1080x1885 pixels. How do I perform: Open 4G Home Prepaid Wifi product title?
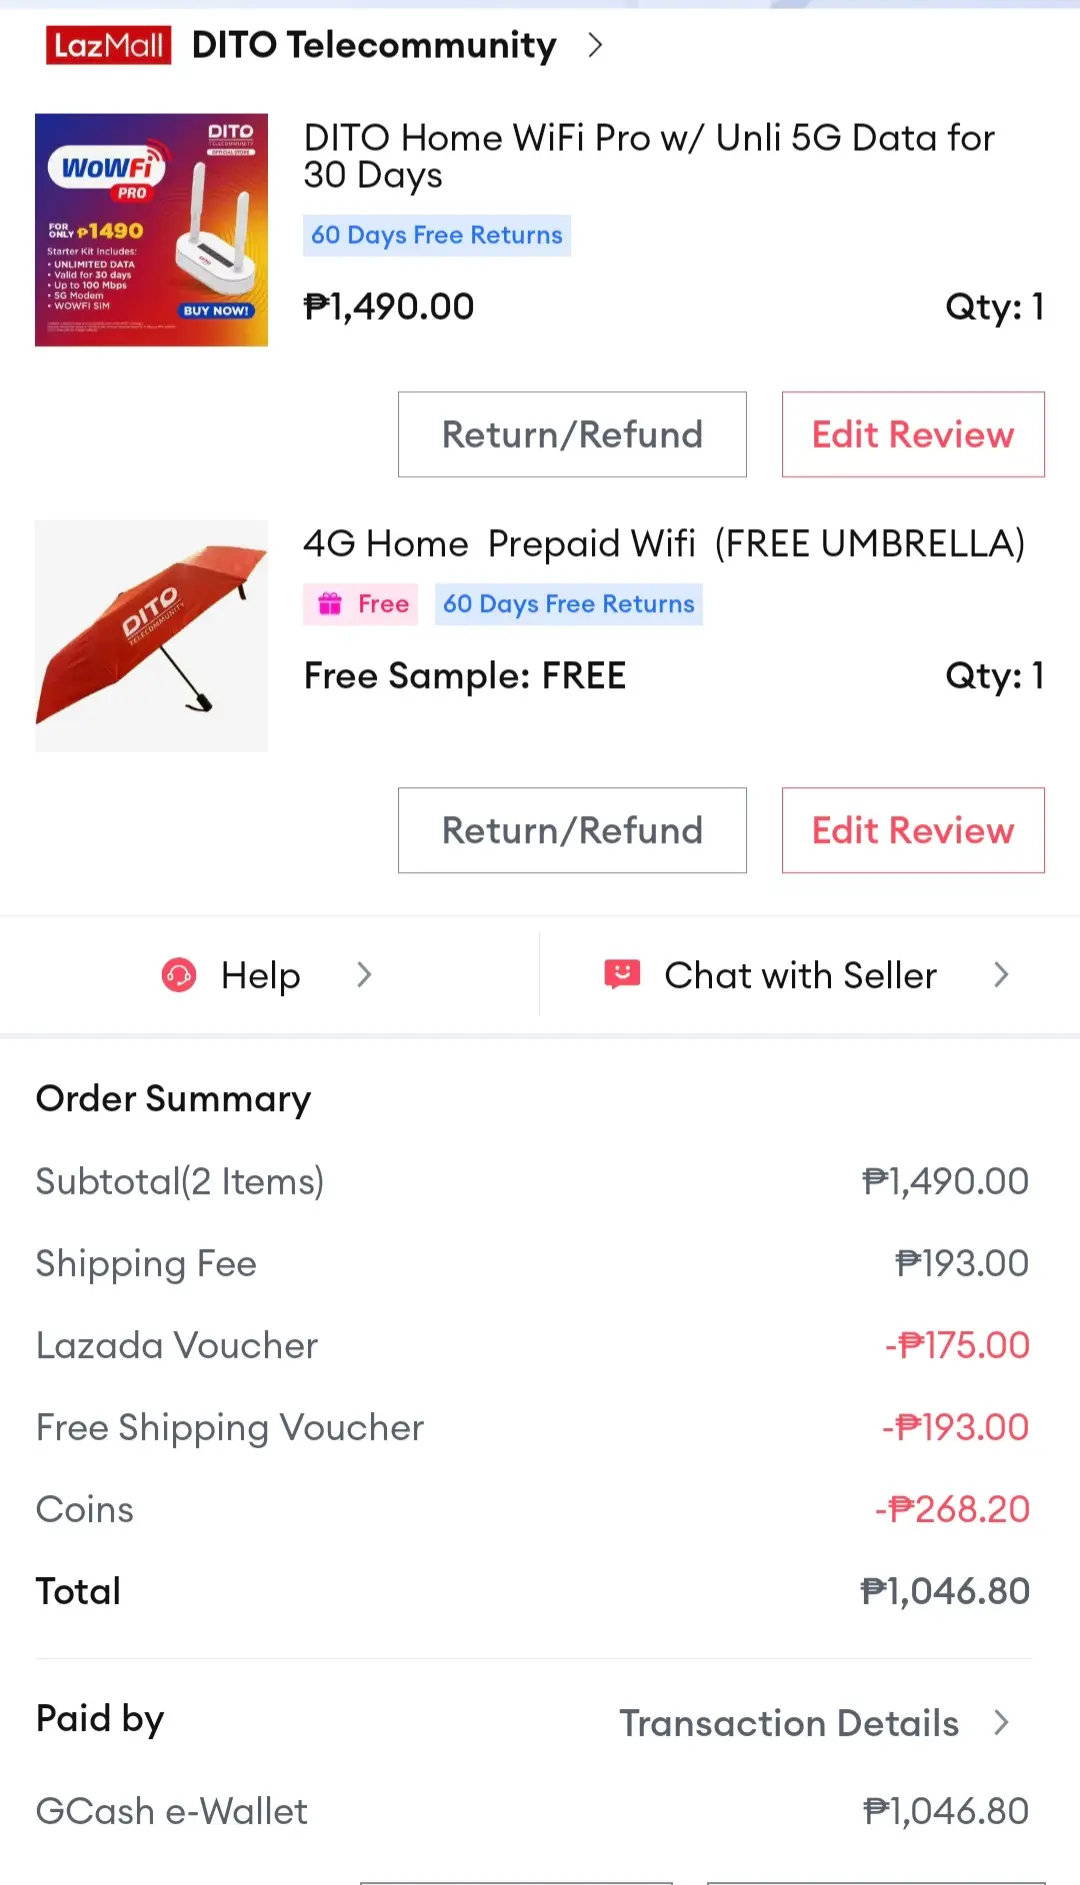pos(664,544)
